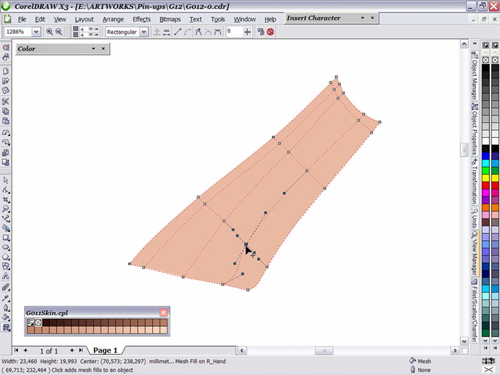The height and width of the screenshot is (375, 500).
Task: Open the Rectangular selection mode dropdown
Action: 144,32
